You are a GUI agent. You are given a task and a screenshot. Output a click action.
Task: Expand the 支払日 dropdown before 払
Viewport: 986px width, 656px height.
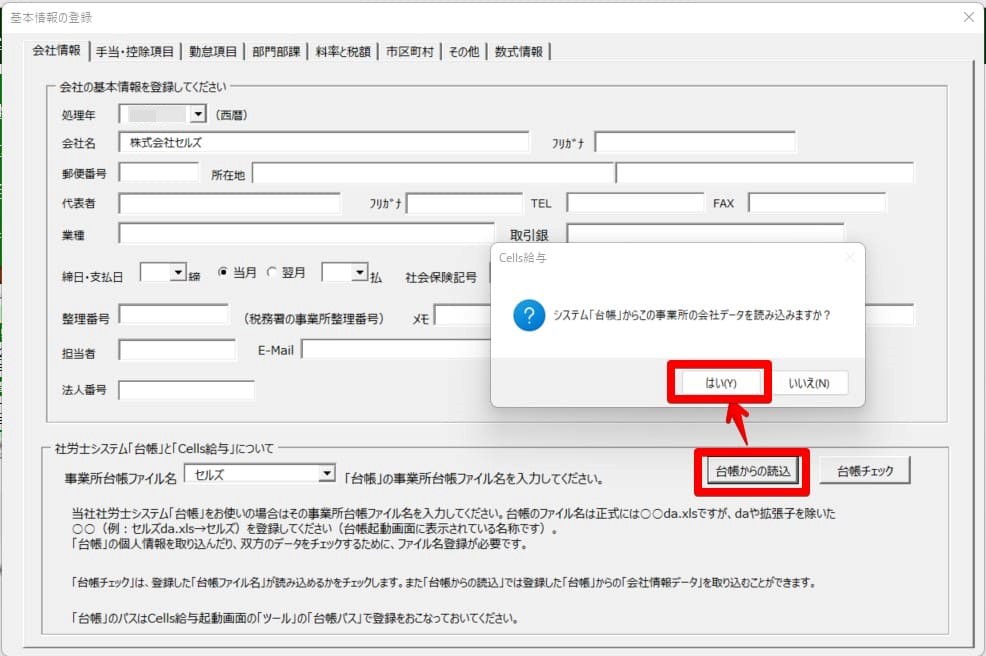(360, 273)
